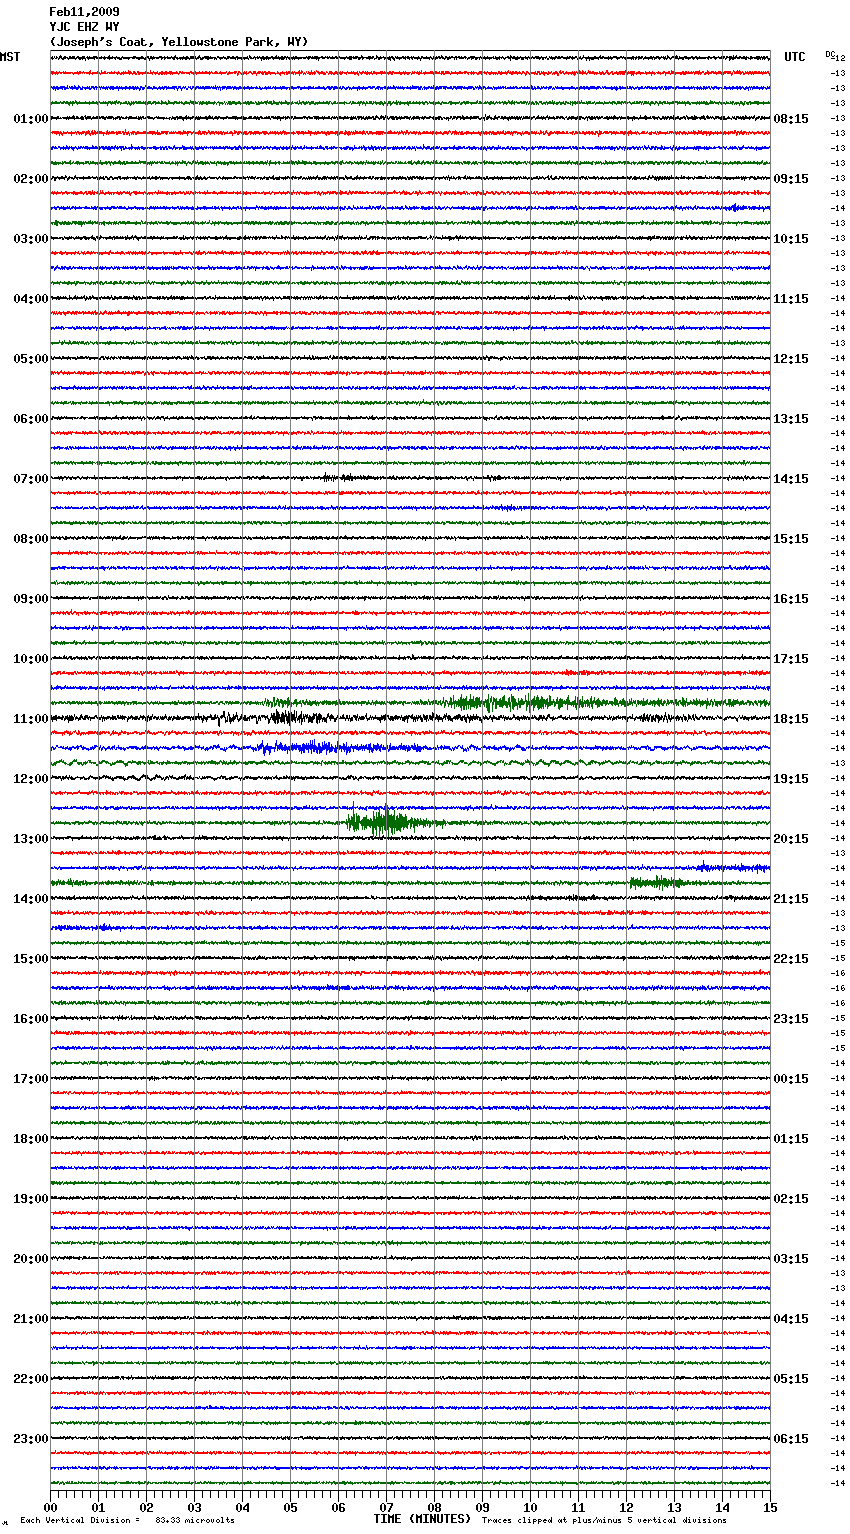Select the 07:00 MST time label
This screenshot has height=1534, width=850.
[31, 479]
